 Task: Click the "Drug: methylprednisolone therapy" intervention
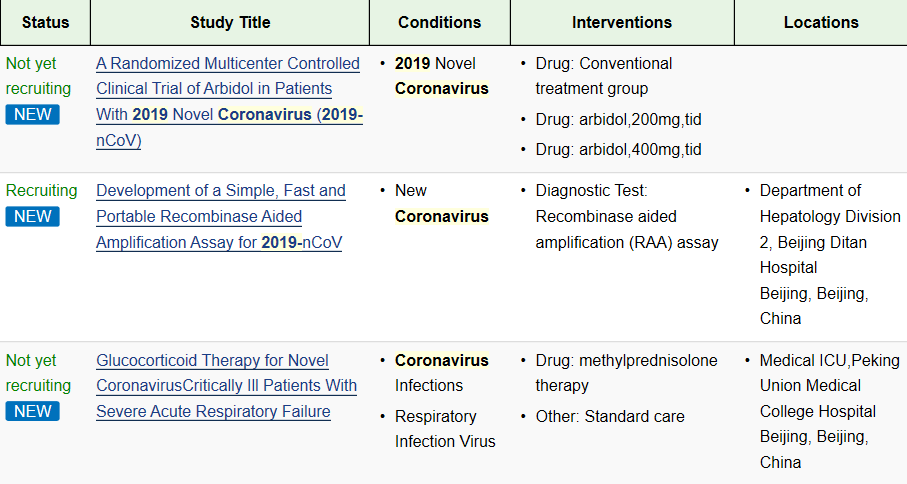pyautogui.click(x=626, y=373)
